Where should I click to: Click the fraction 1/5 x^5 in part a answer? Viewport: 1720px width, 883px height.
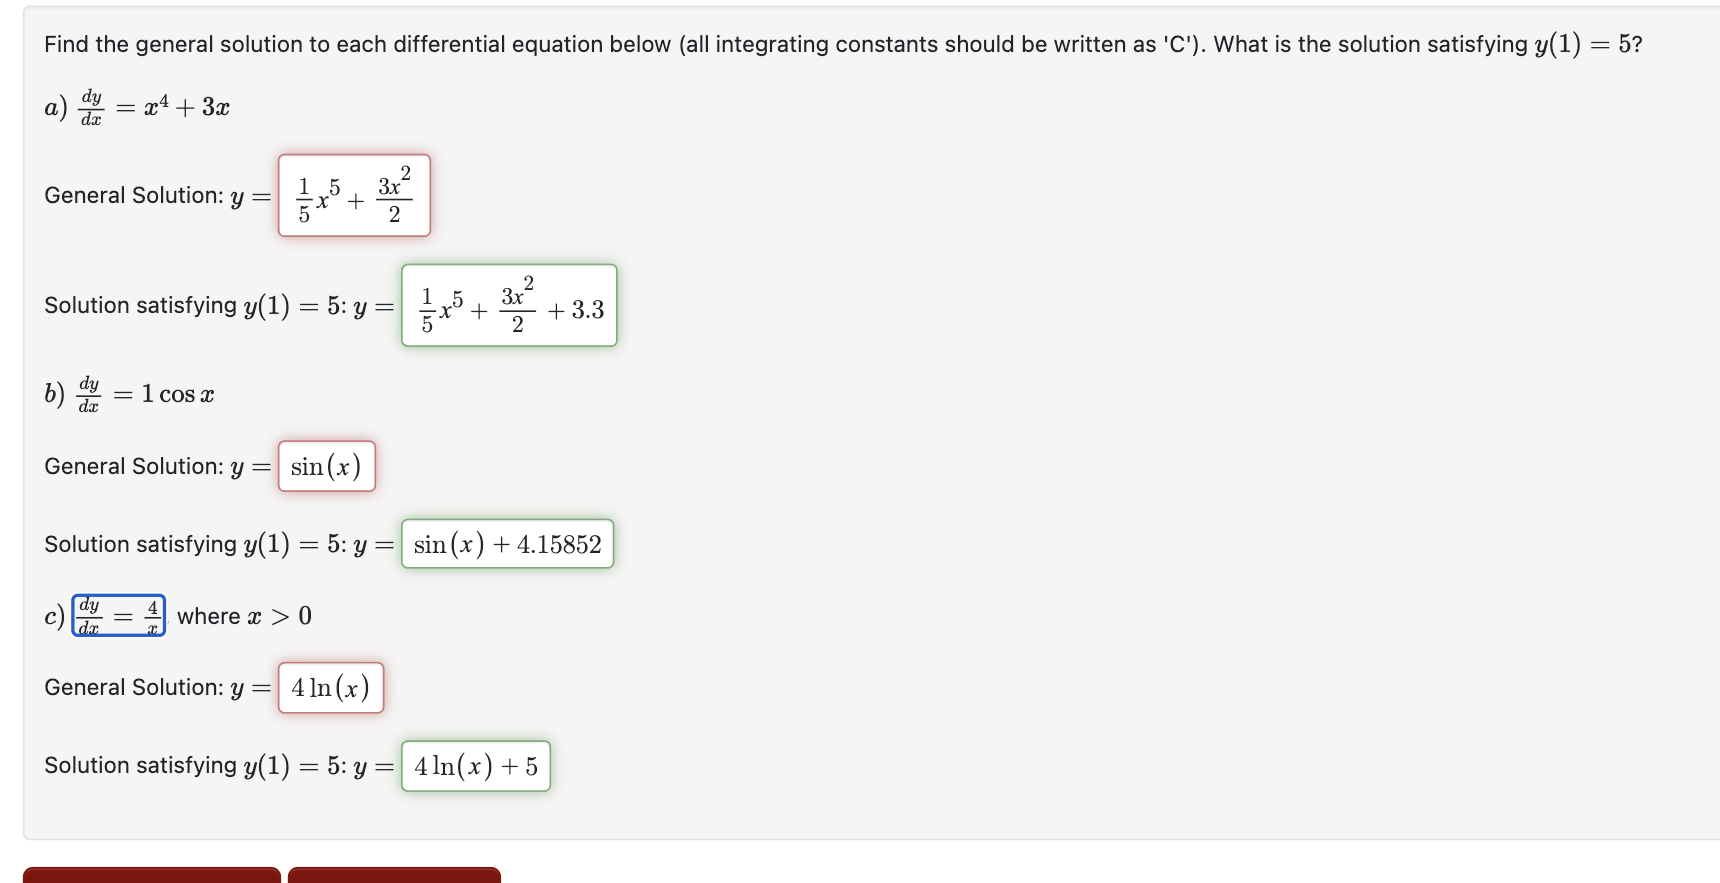(310, 196)
